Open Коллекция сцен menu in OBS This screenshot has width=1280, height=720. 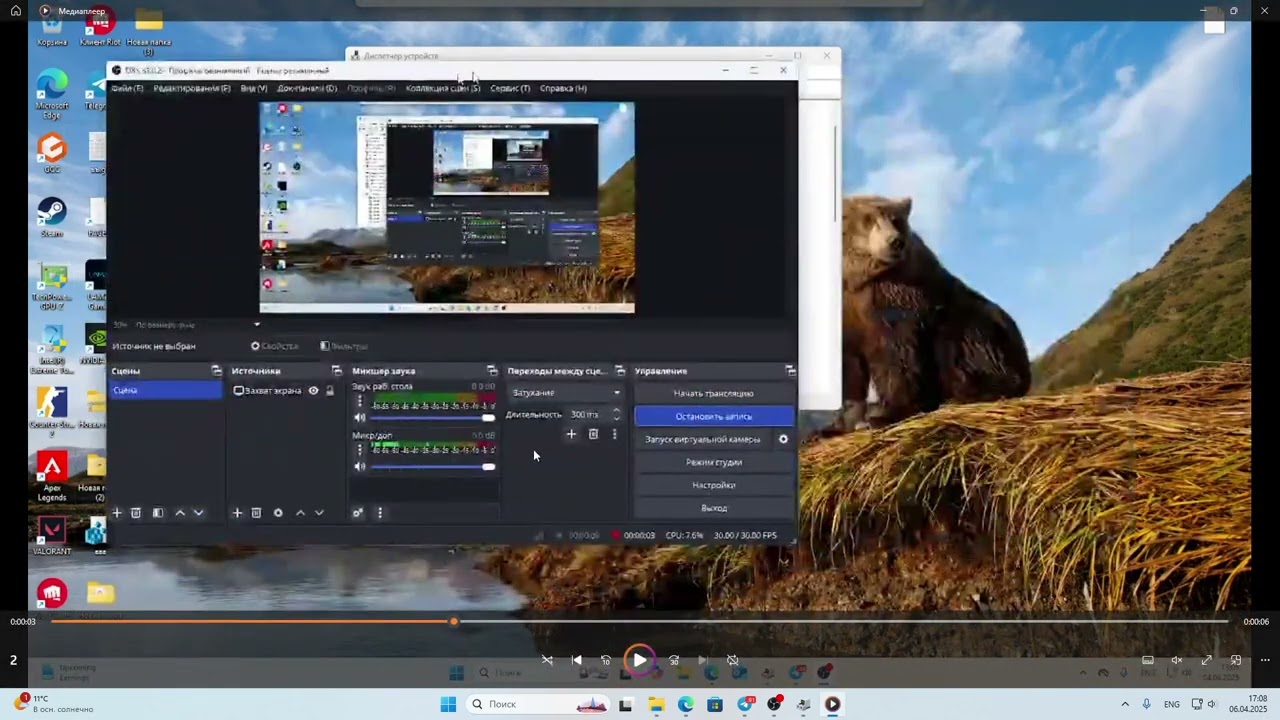[x=443, y=88]
